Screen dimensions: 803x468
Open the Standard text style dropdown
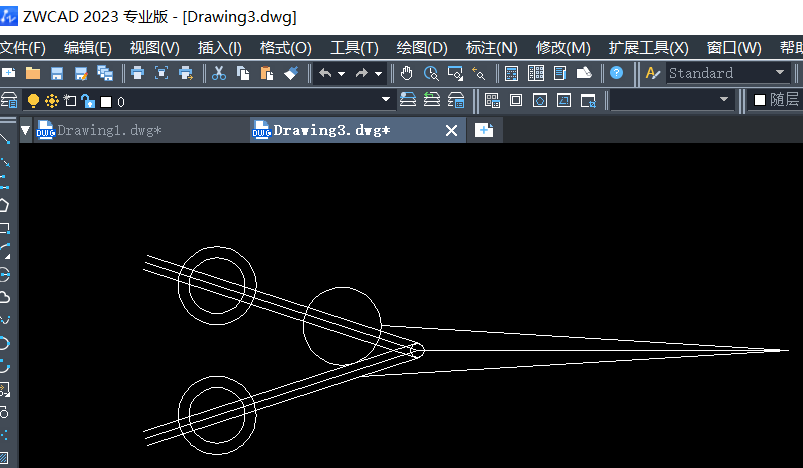(x=780, y=73)
